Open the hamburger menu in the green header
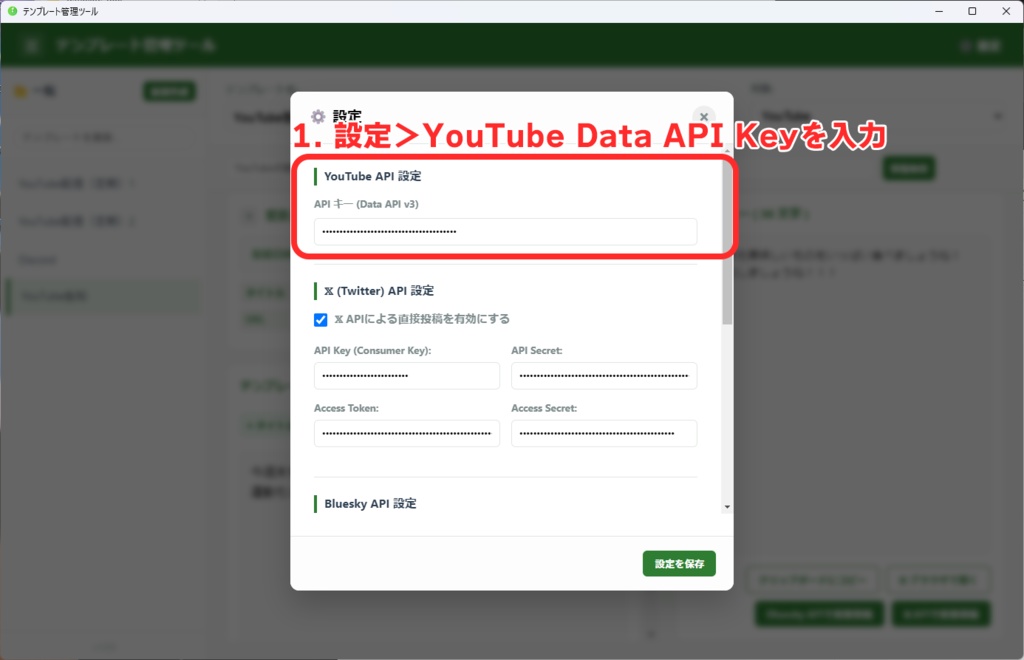 point(31,45)
